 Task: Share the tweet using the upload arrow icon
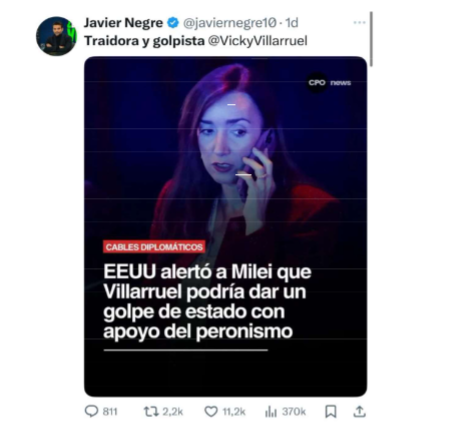pos(360,412)
